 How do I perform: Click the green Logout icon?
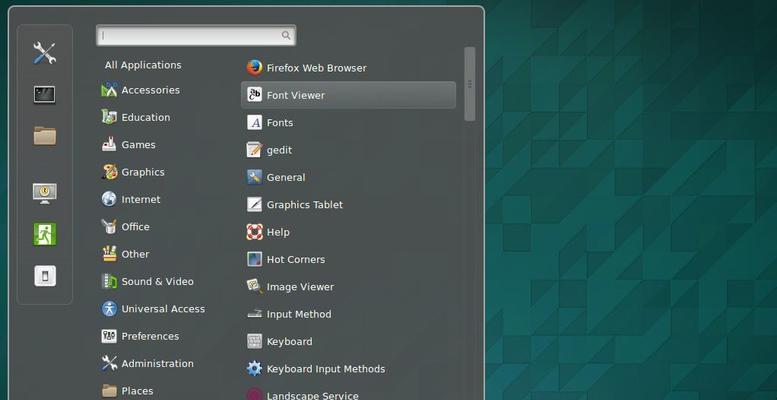[x=45, y=234]
